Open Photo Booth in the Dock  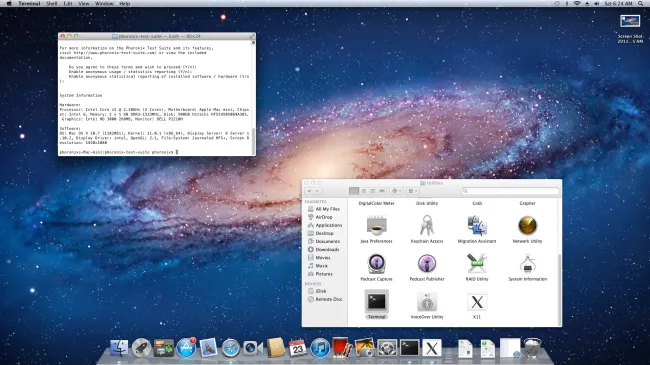click(x=342, y=348)
